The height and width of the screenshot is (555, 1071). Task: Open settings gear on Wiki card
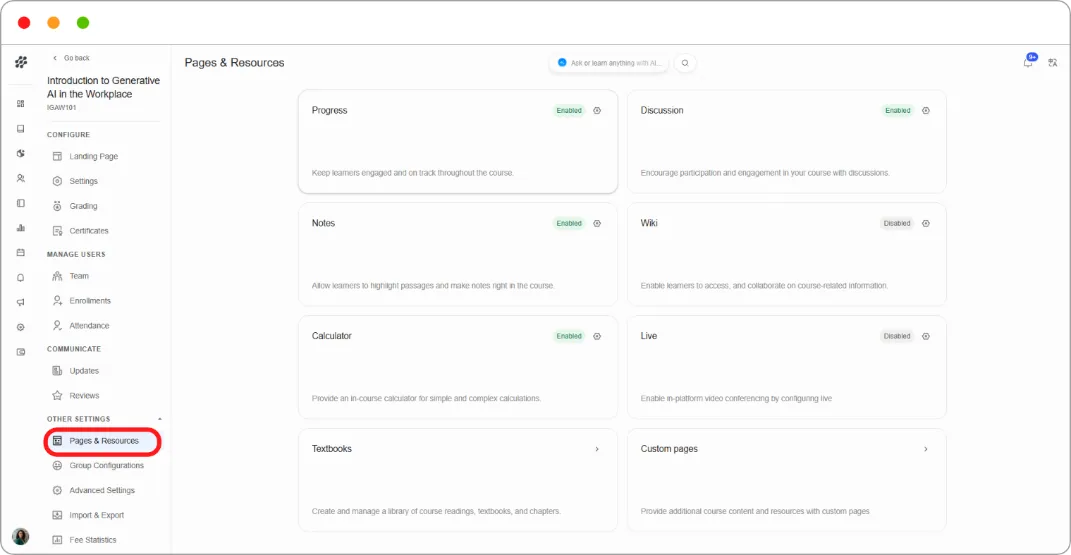[926, 223]
